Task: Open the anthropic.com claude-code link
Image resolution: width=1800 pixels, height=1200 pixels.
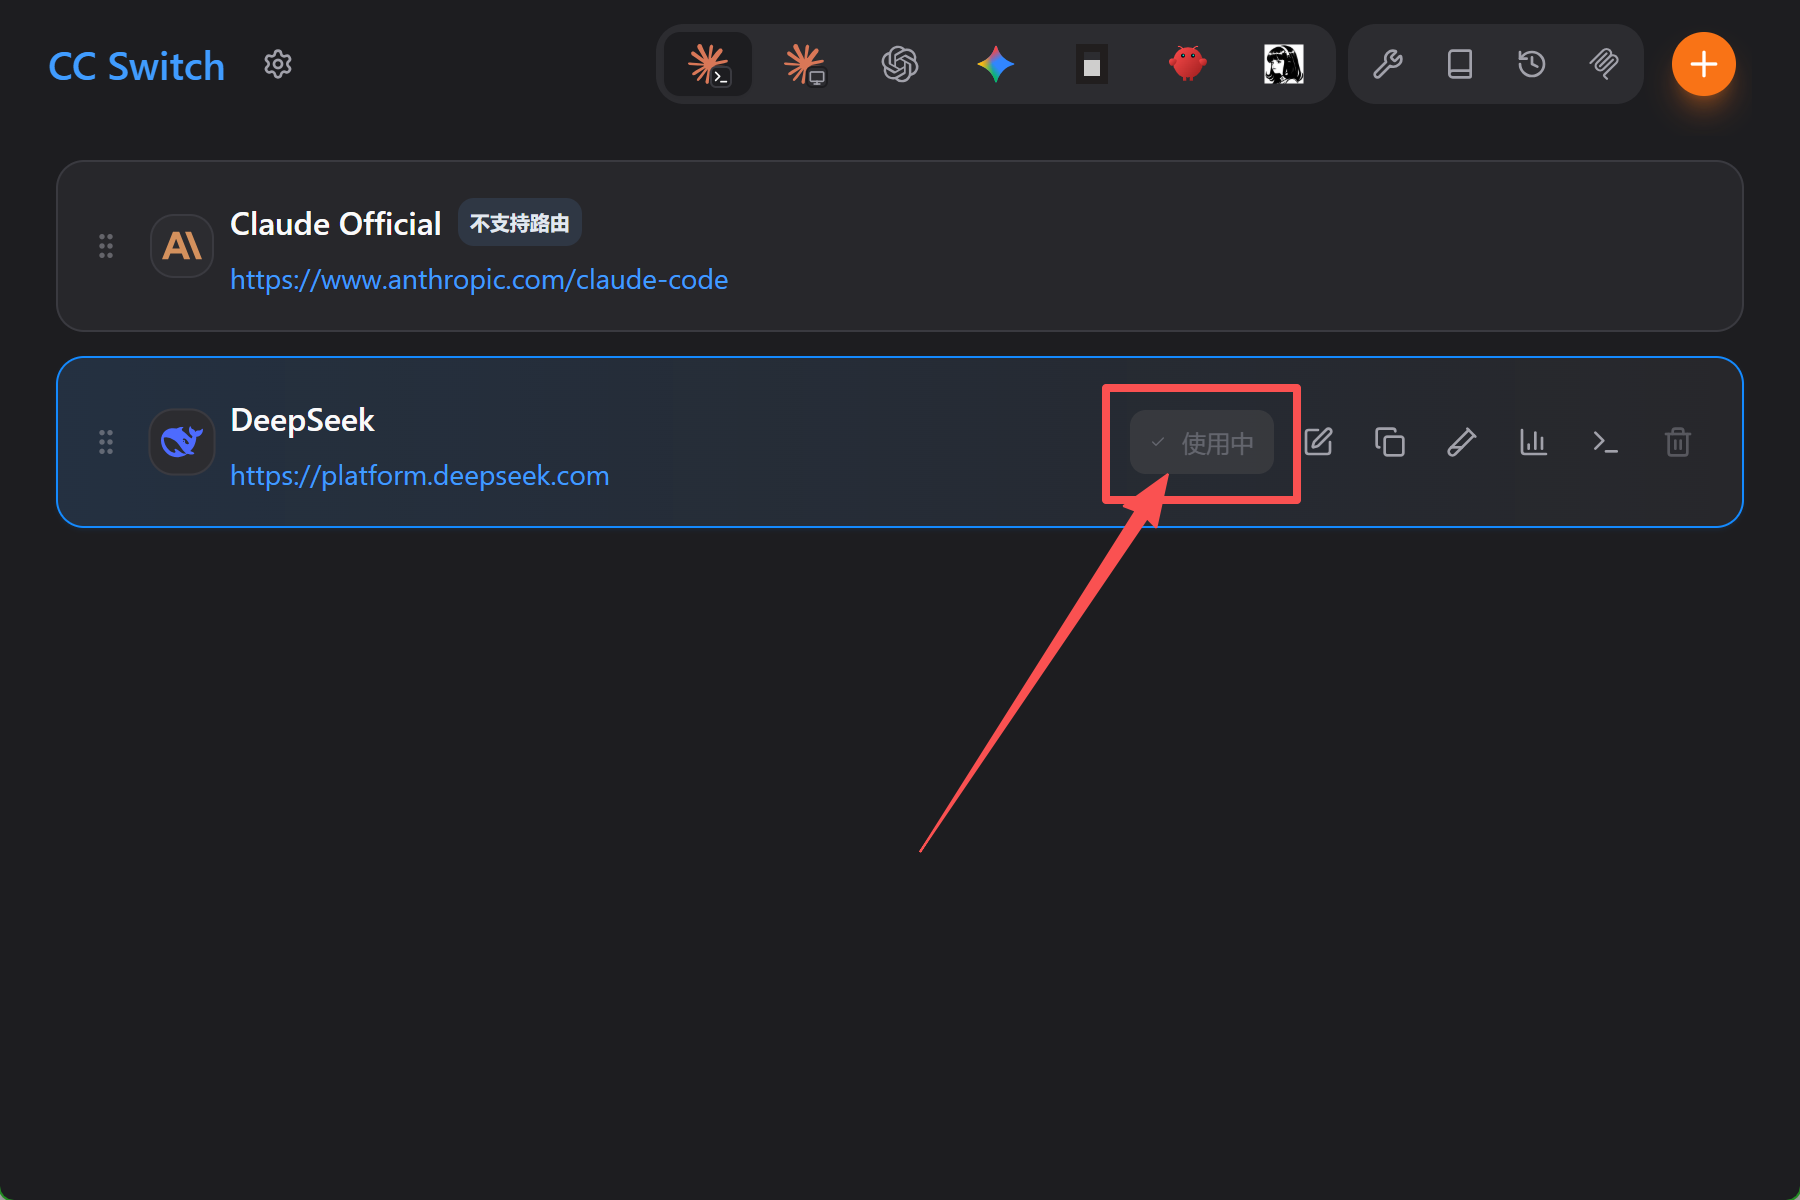Action: pyautogui.click(x=479, y=280)
